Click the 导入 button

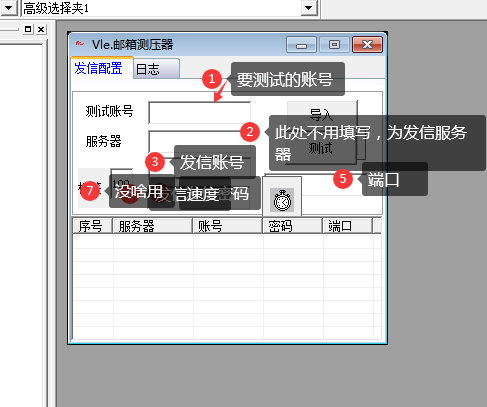pos(322,110)
